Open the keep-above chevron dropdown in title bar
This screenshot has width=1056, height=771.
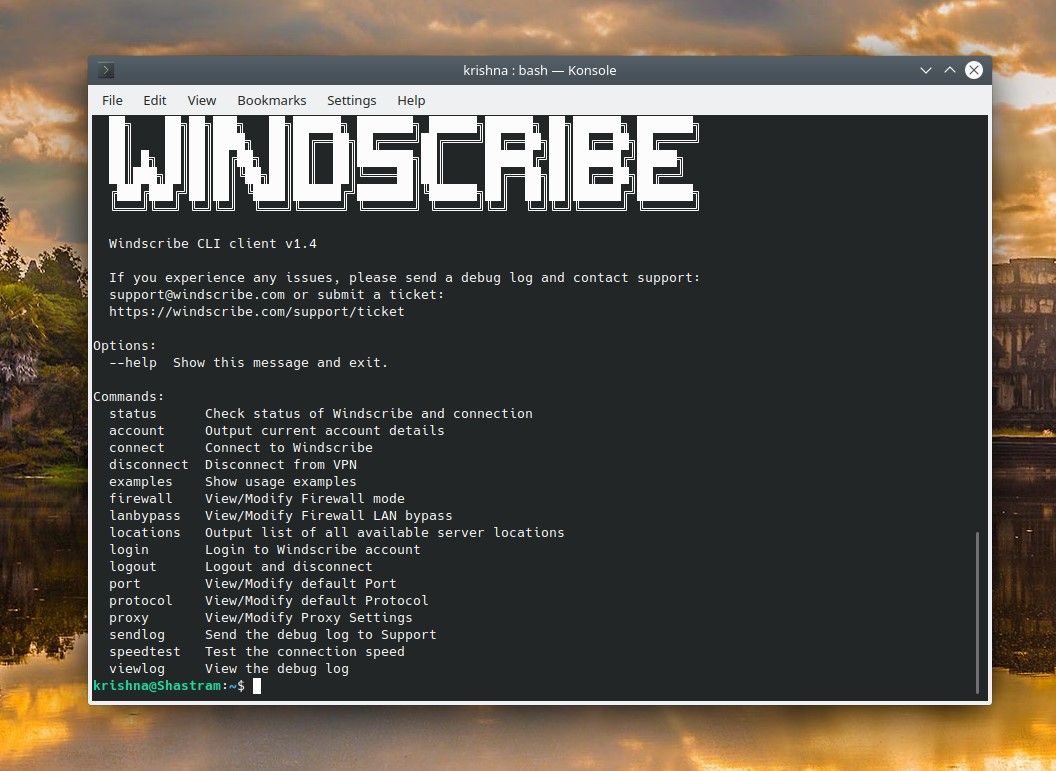point(925,70)
